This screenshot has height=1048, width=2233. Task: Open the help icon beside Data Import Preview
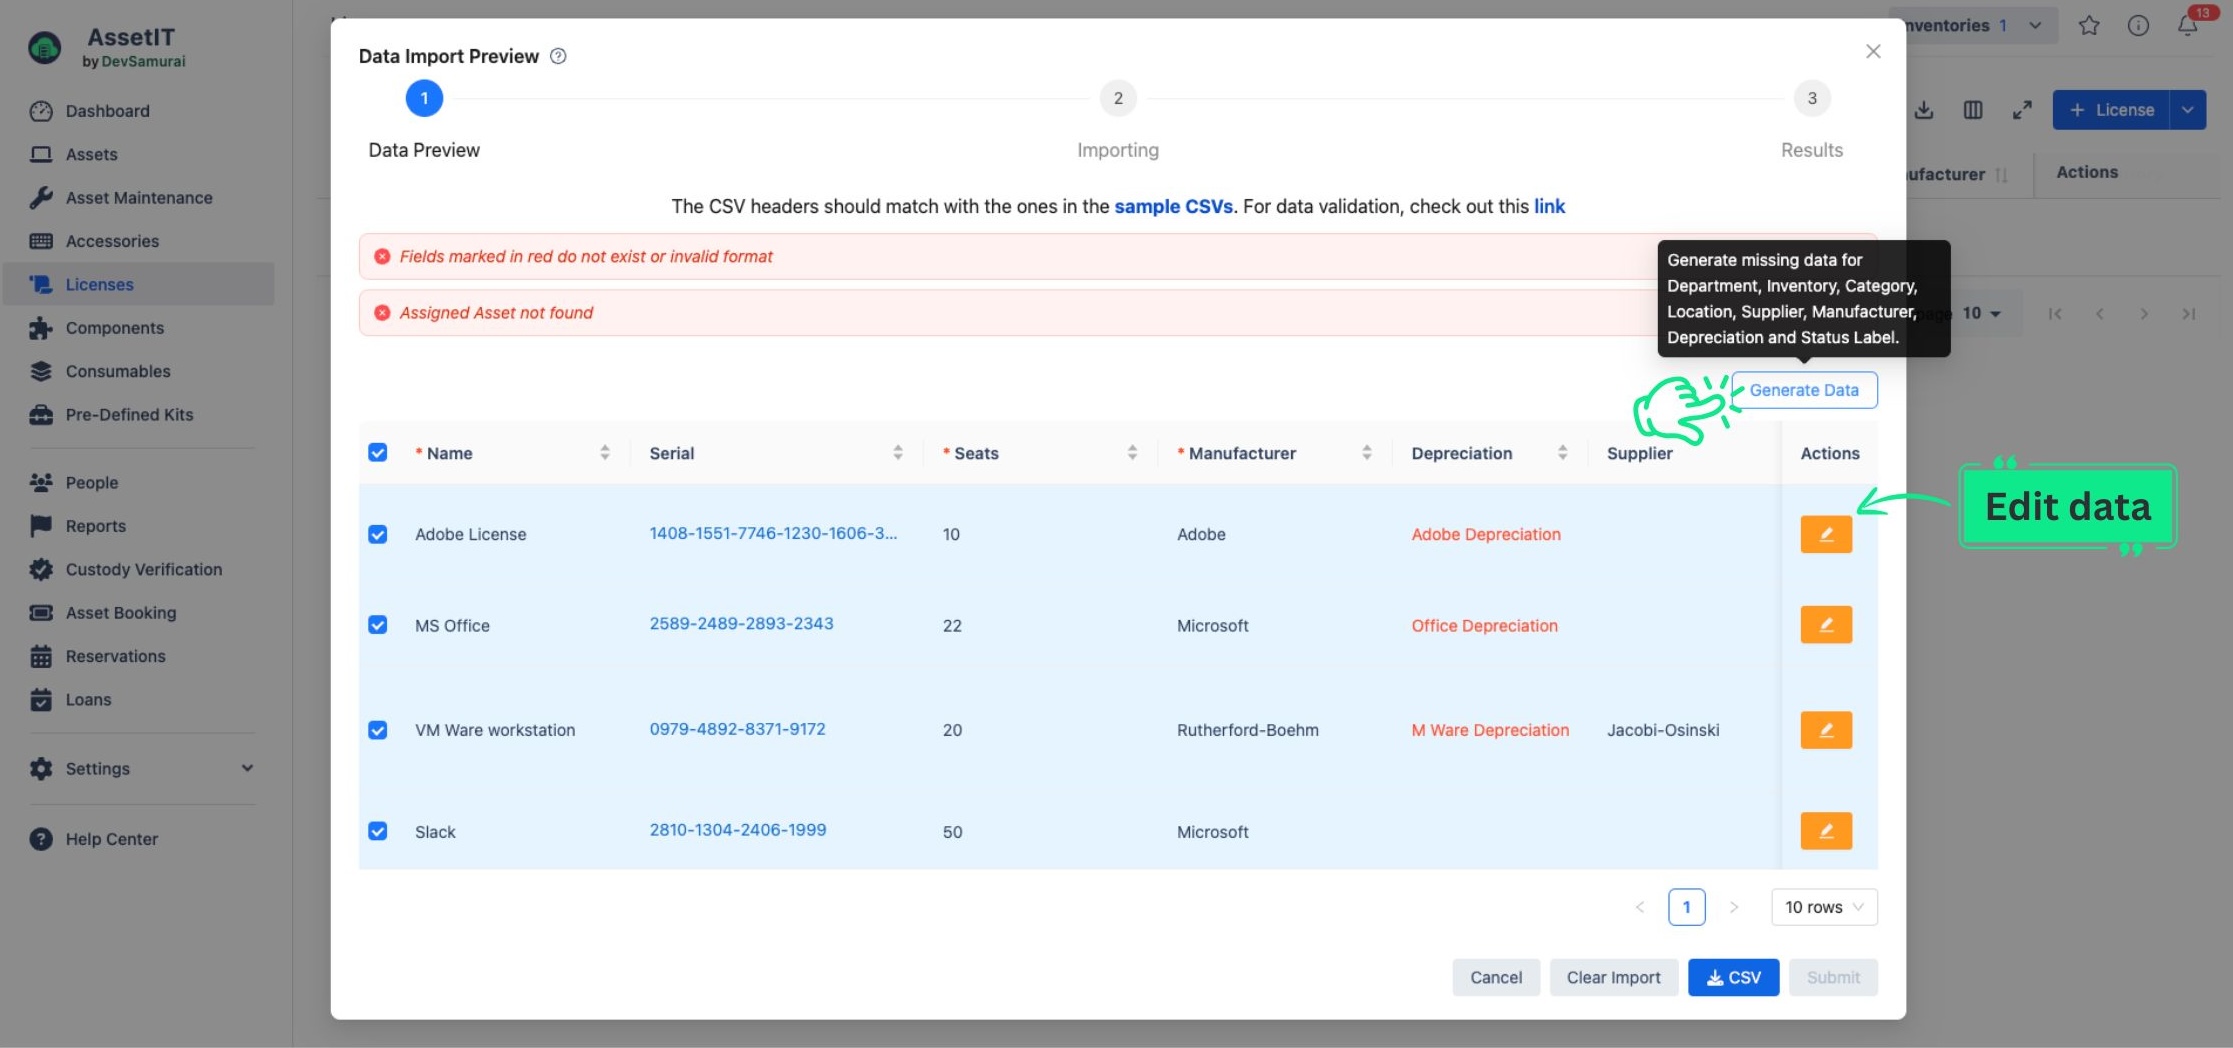click(559, 56)
